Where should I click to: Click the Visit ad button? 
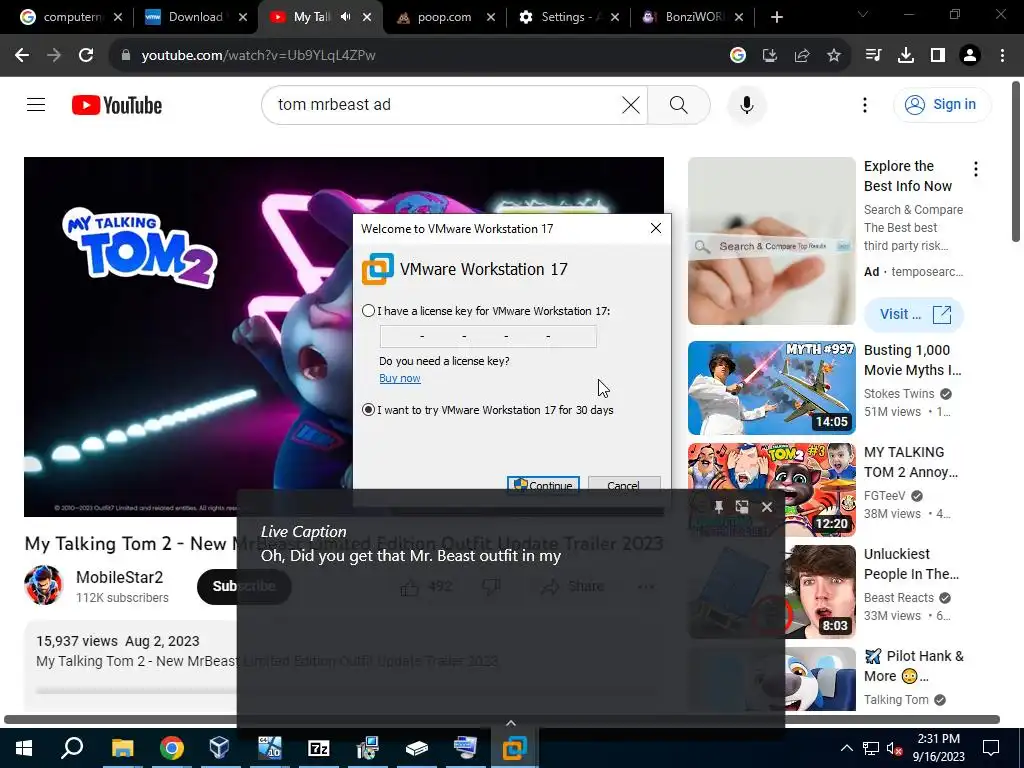[914, 315]
